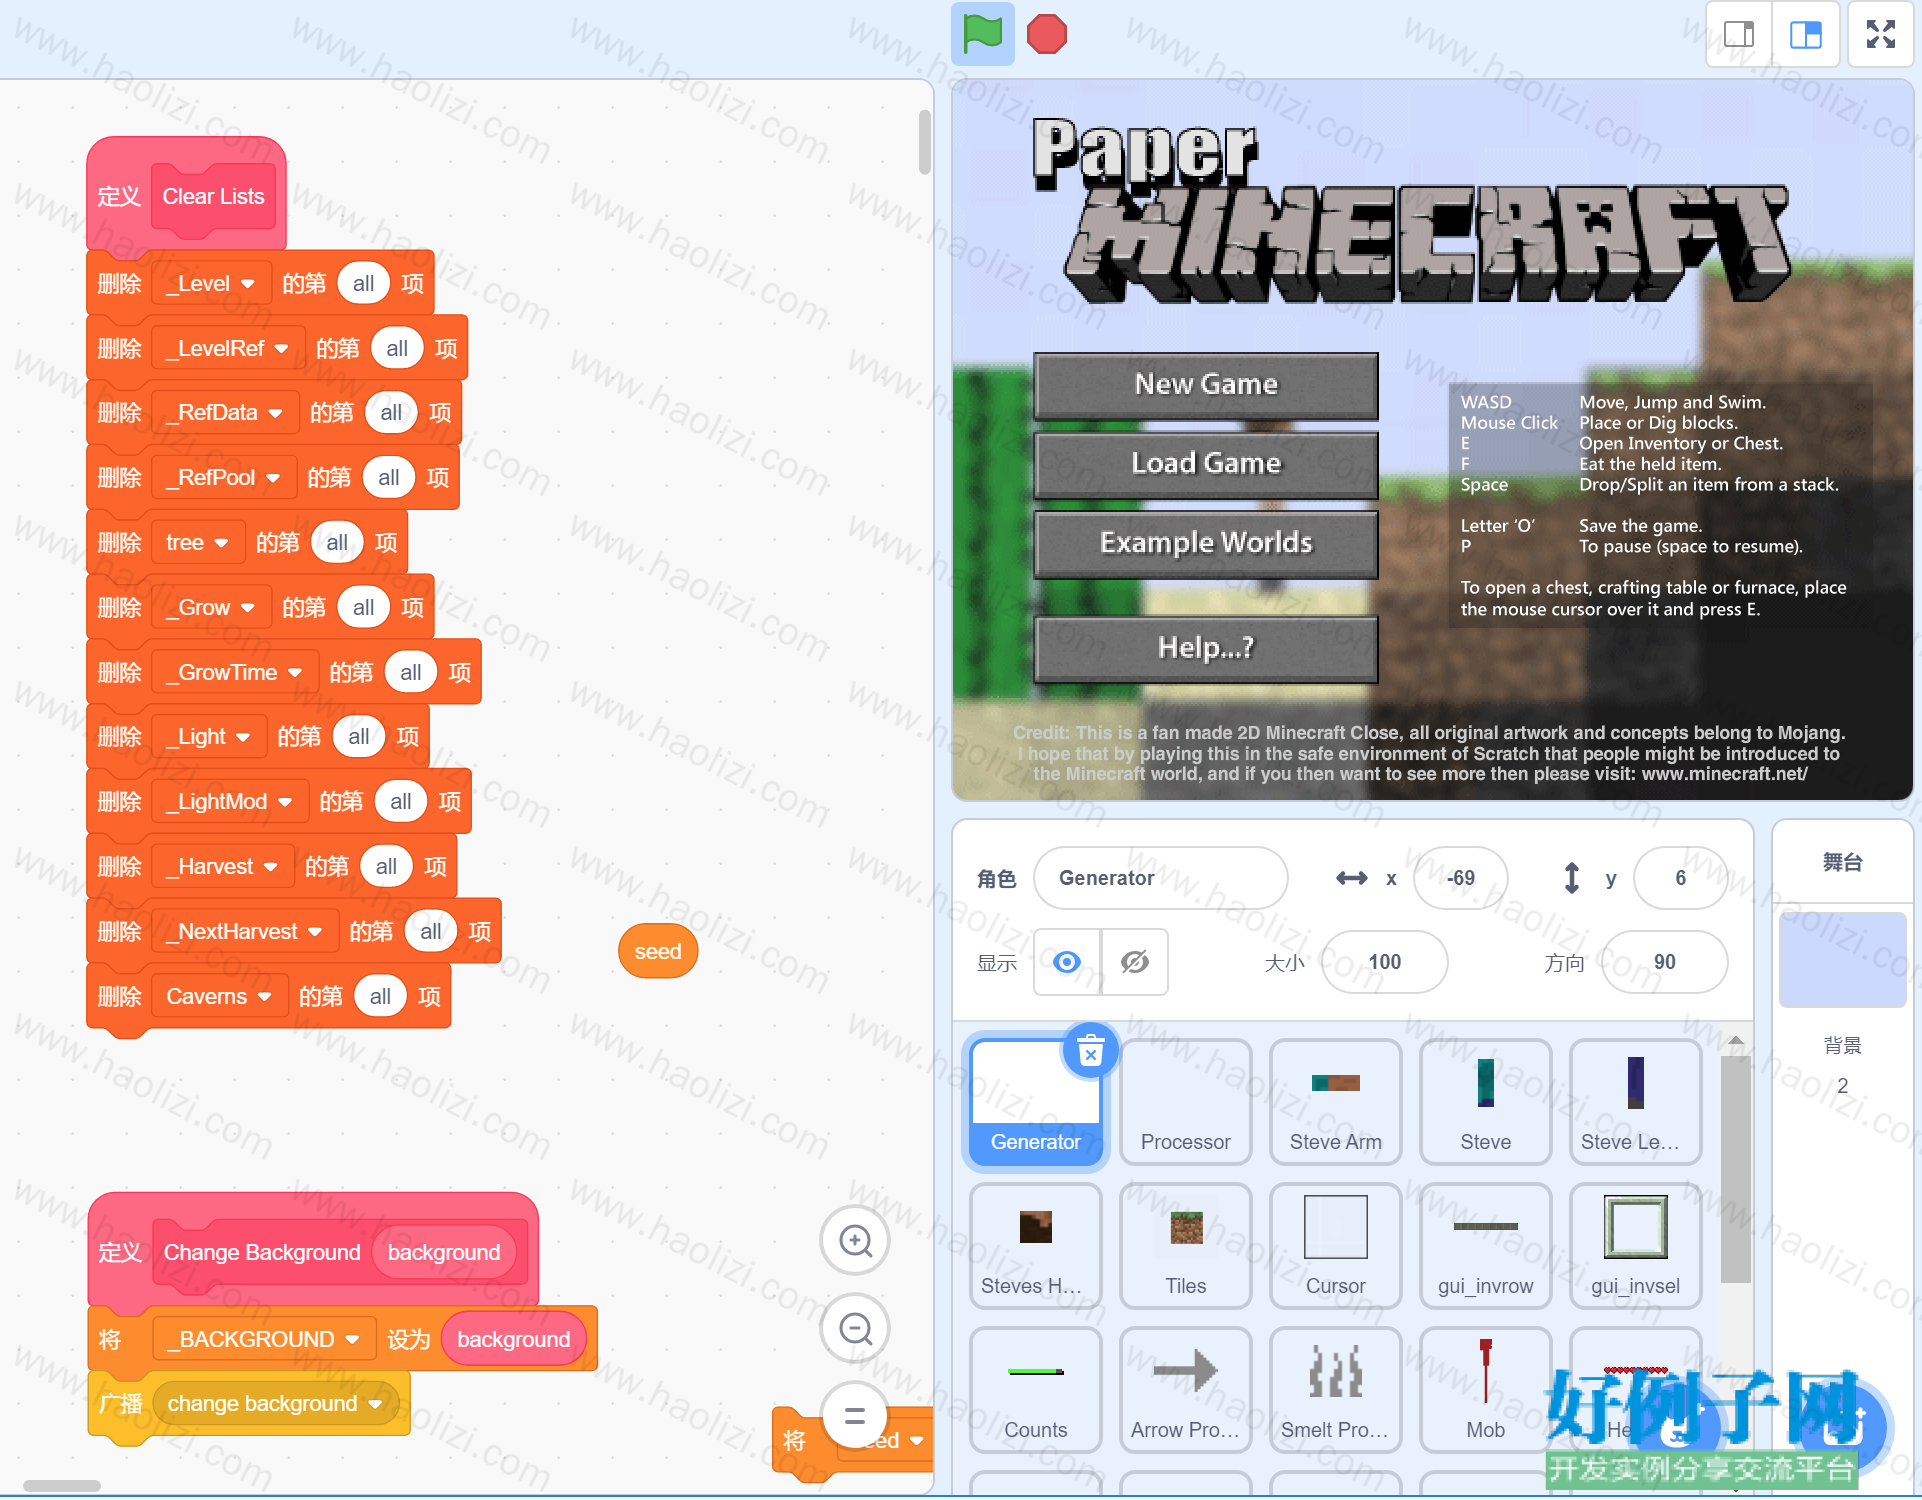This screenshot has height=1500, width=1922.
Task: Click the red stop button
Action: click(1046, 33)
